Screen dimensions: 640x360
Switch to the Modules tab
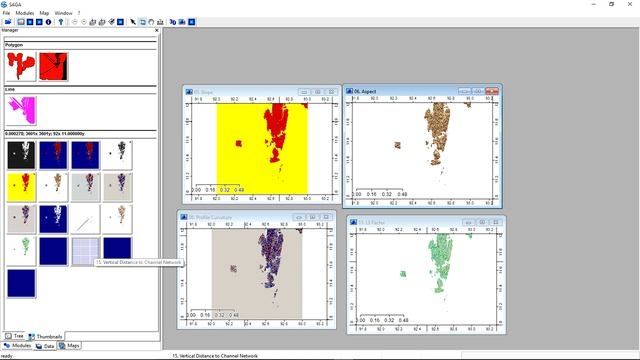(x=17, y=346)
